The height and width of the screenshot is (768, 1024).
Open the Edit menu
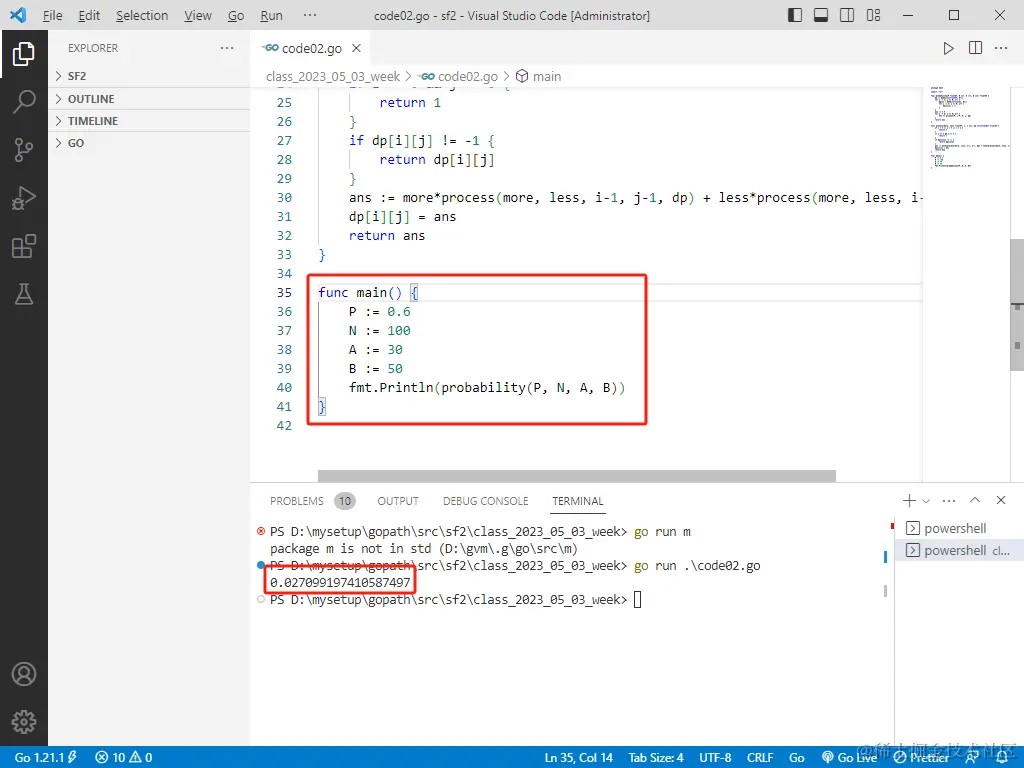click(89, 16)
